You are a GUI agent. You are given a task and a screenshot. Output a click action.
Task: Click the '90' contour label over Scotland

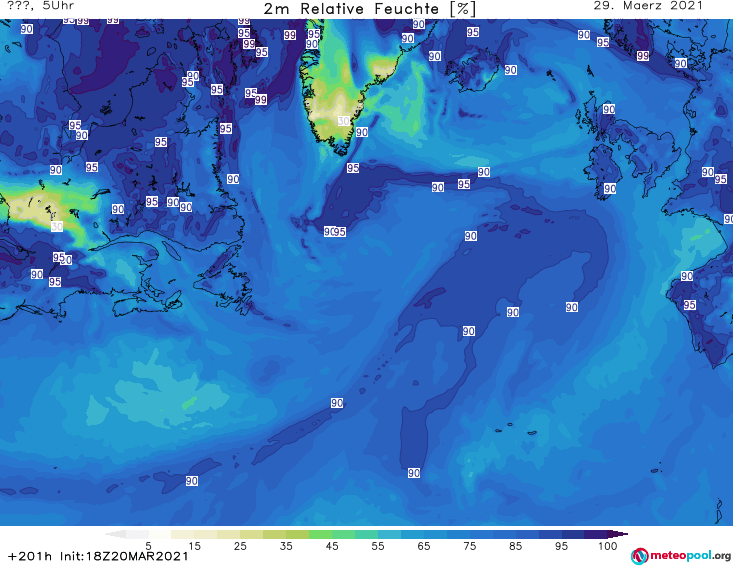[609, 109]
